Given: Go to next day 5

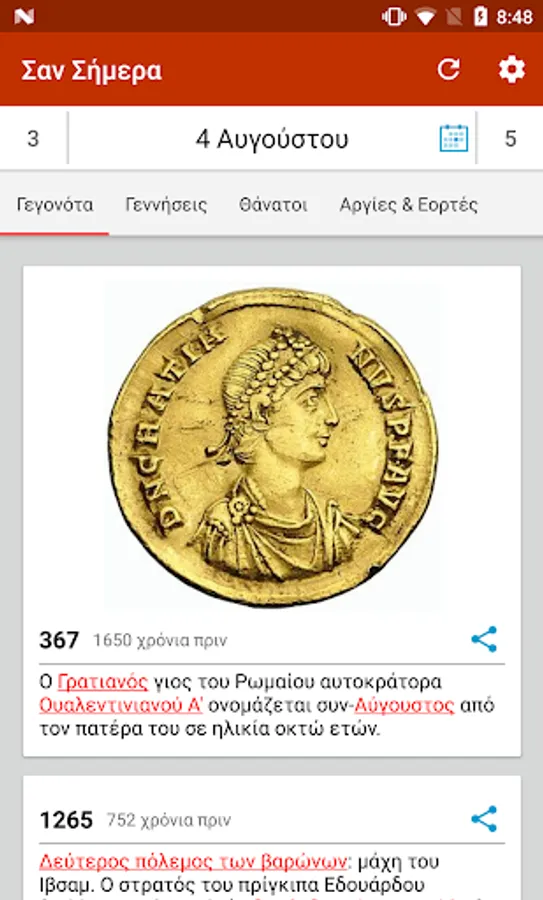Looking at the screenshot, I should pos(510,138).
